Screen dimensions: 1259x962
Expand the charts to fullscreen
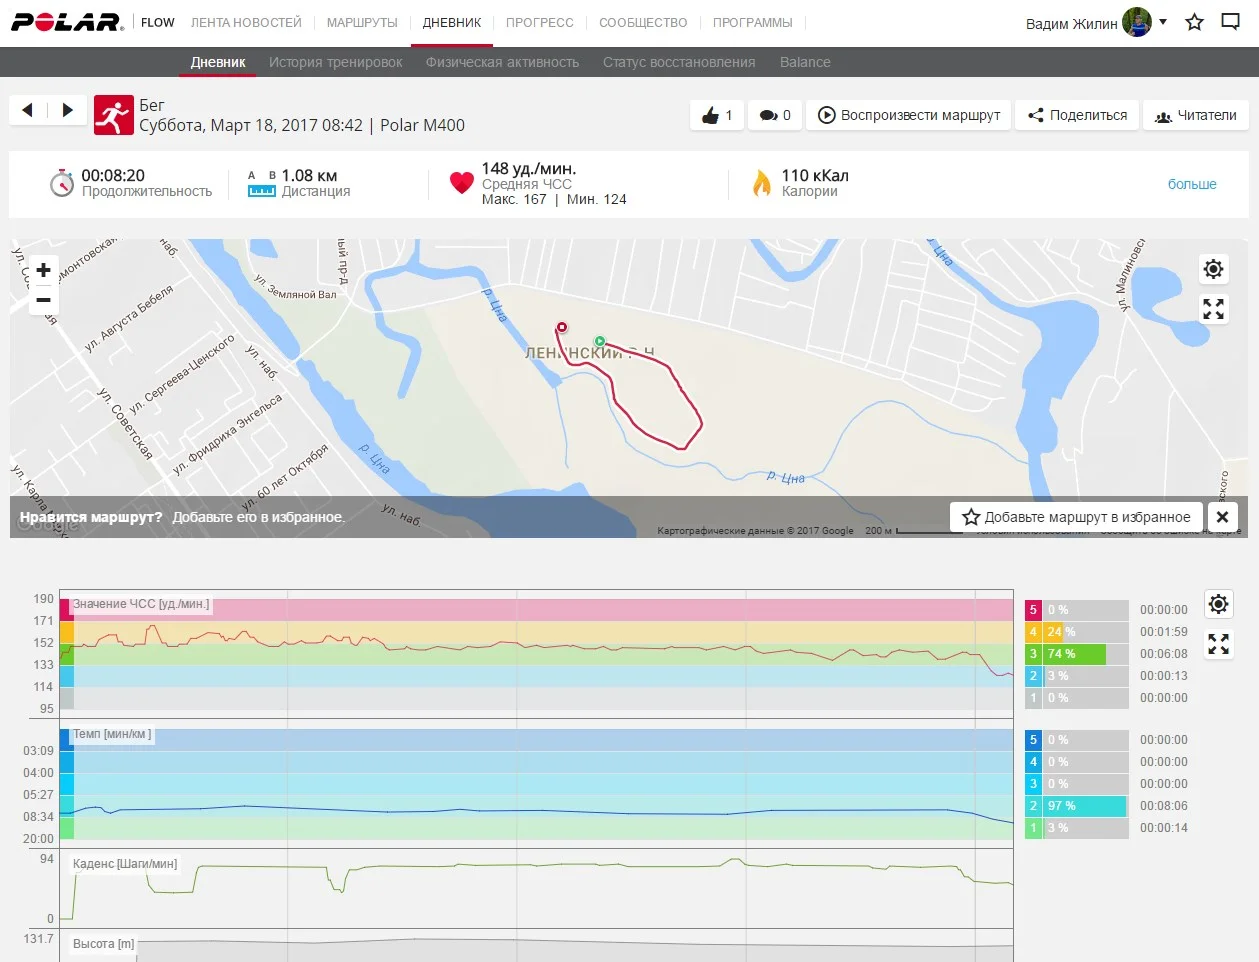(x=1218, y=645)
